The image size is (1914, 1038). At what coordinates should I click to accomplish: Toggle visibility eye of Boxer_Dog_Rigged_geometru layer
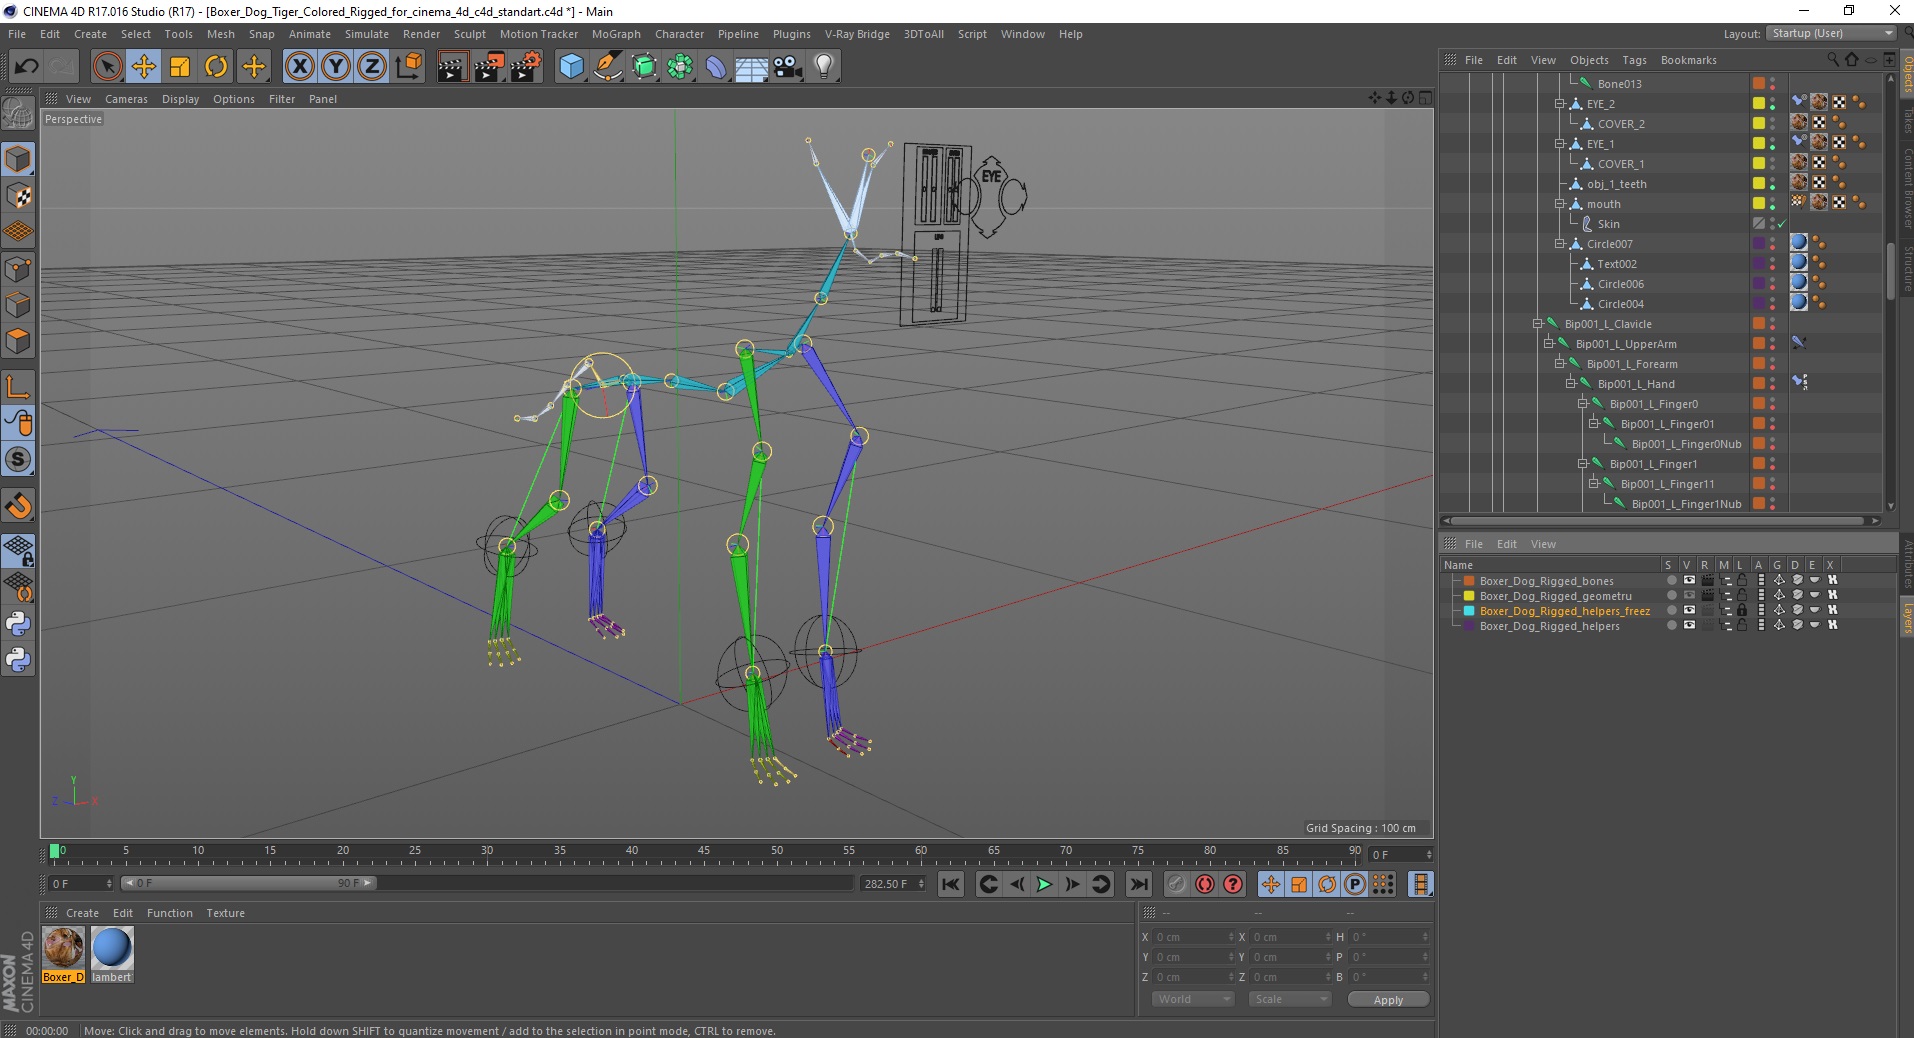[x=1689, y=595]
